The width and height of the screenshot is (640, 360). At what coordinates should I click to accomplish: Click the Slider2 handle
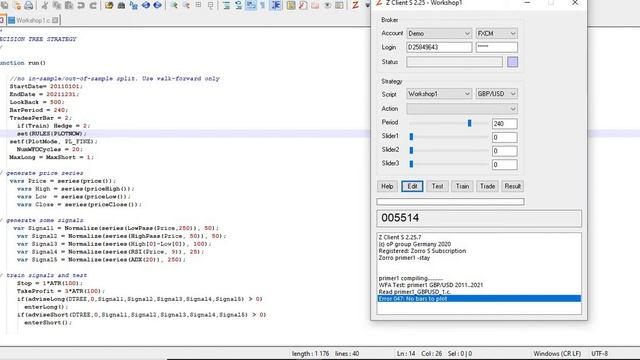(x=411, y=151)
